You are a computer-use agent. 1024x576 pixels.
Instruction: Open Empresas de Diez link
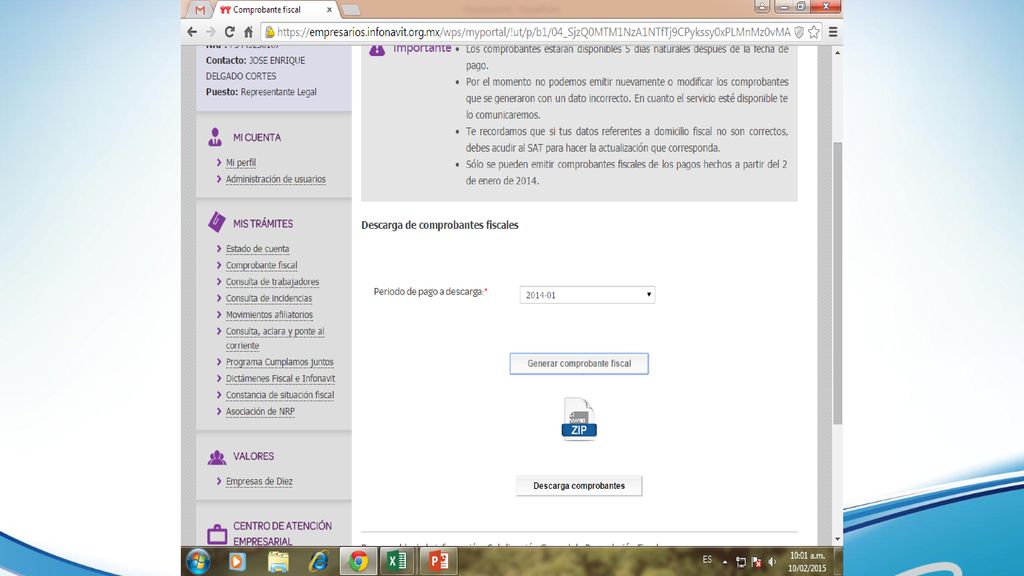point(259,481)
